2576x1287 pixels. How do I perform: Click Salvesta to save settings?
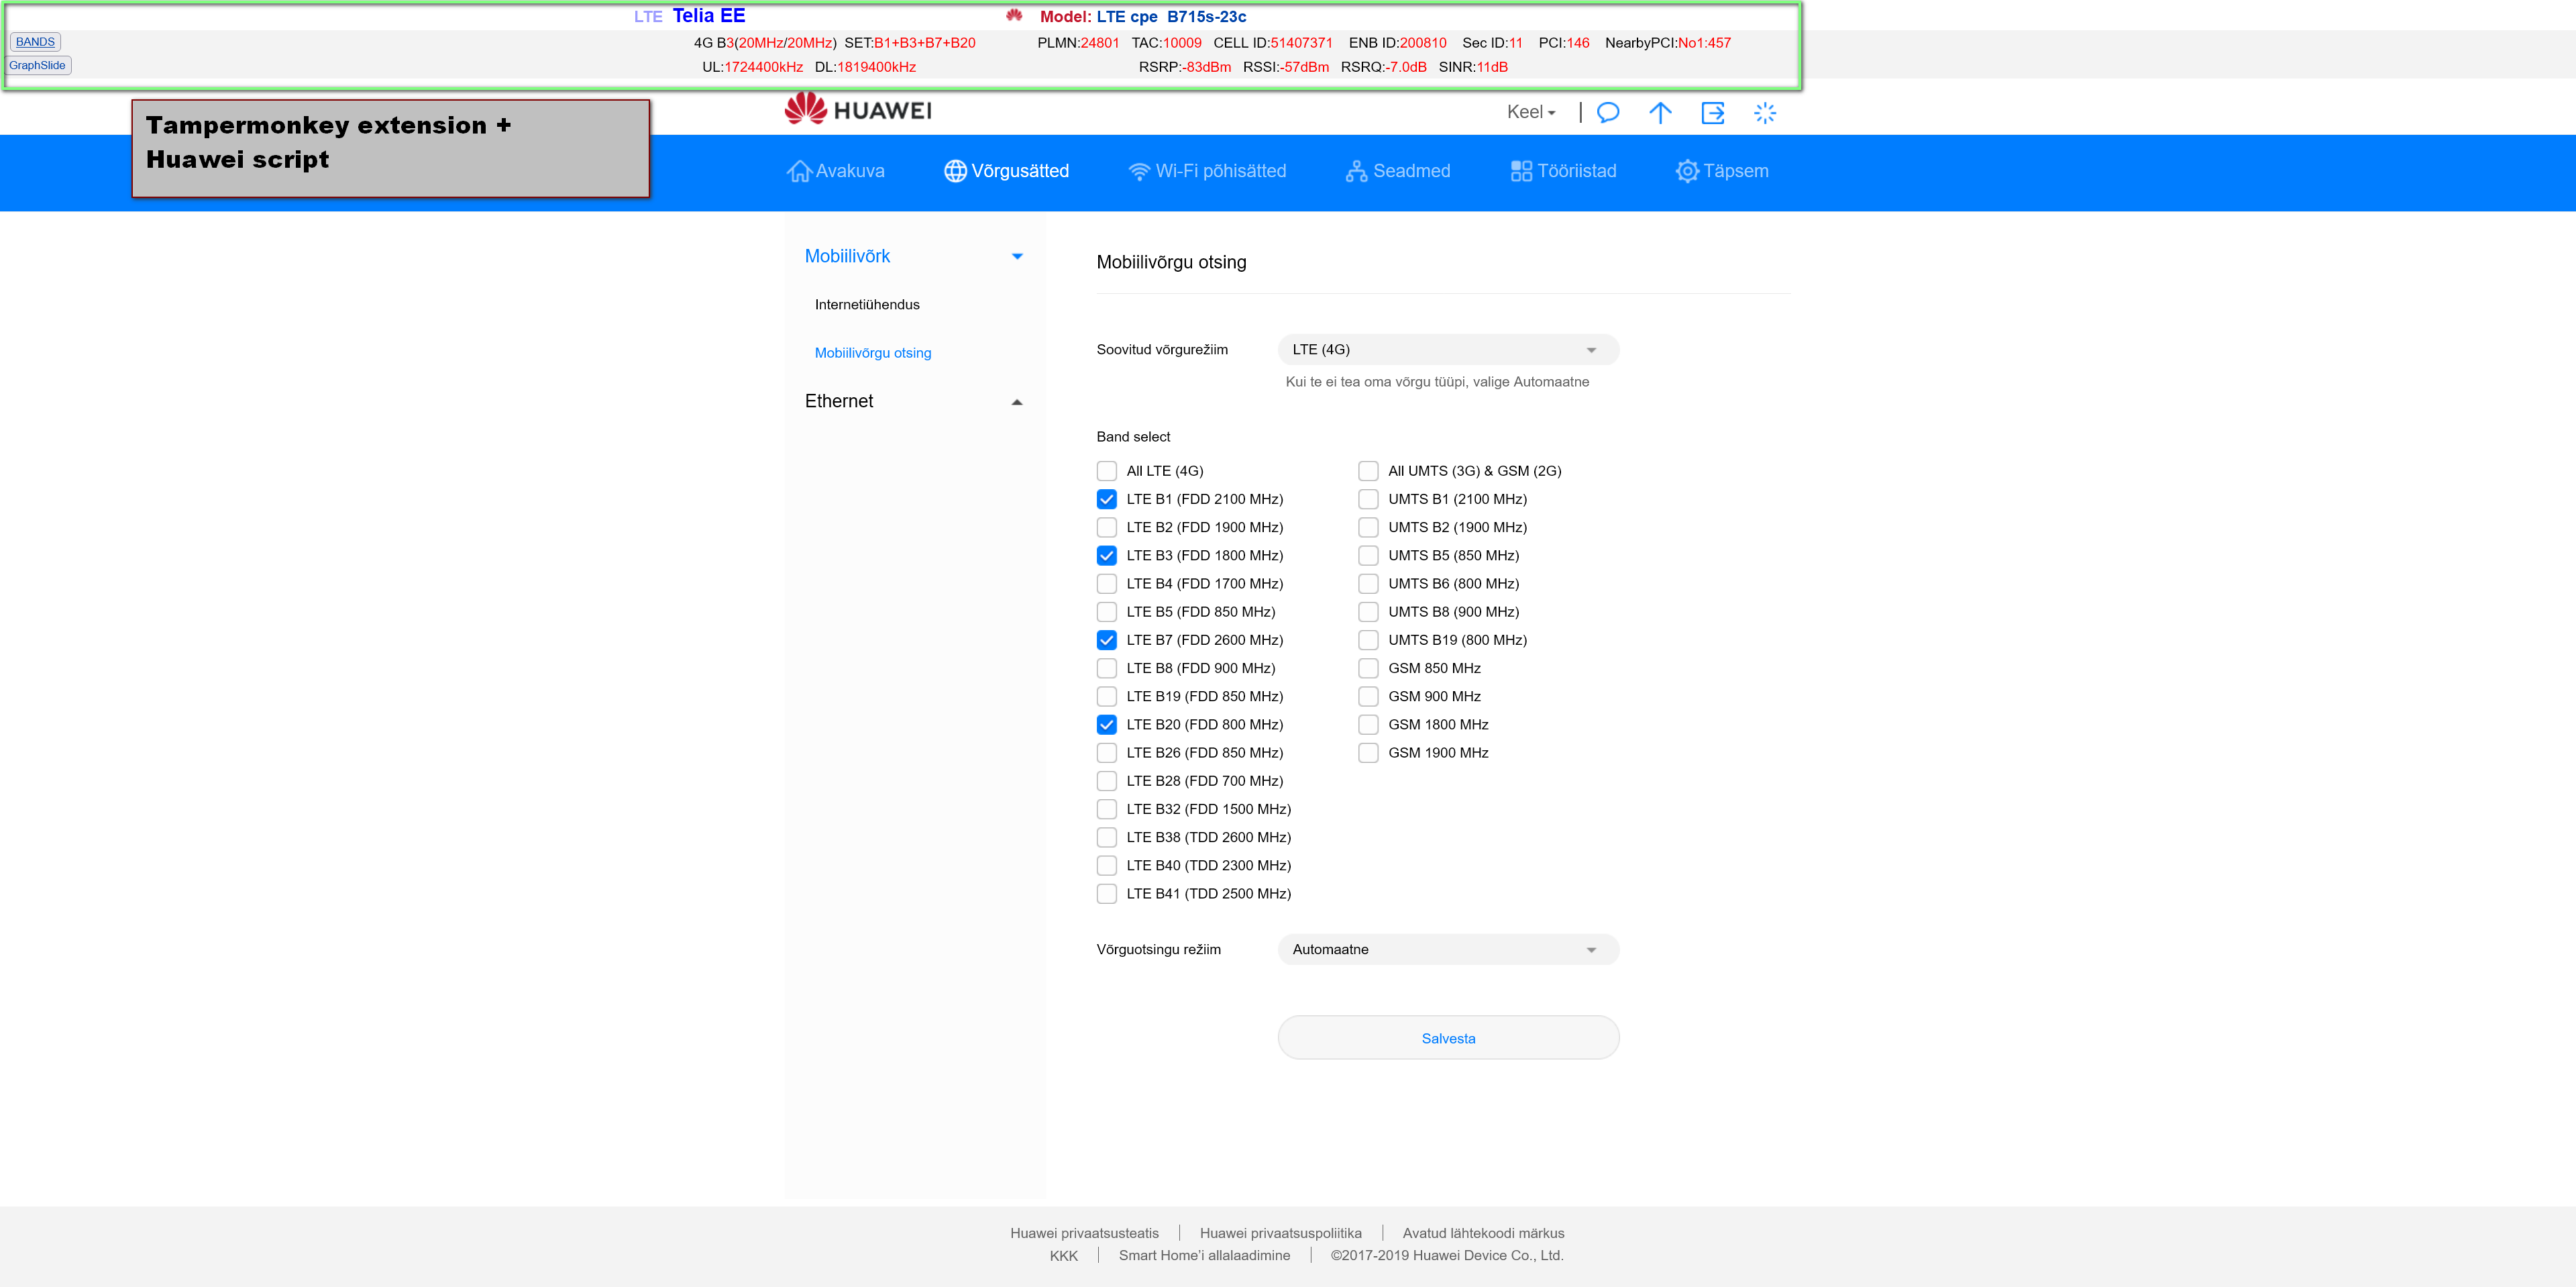point(1448,1038)
